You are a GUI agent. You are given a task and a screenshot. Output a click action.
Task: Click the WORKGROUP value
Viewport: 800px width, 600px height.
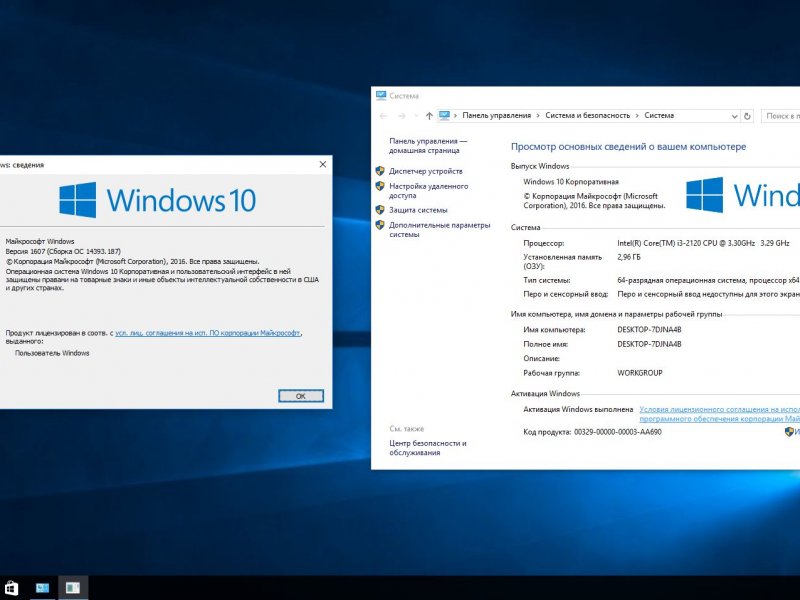click(x=640, y=373)
